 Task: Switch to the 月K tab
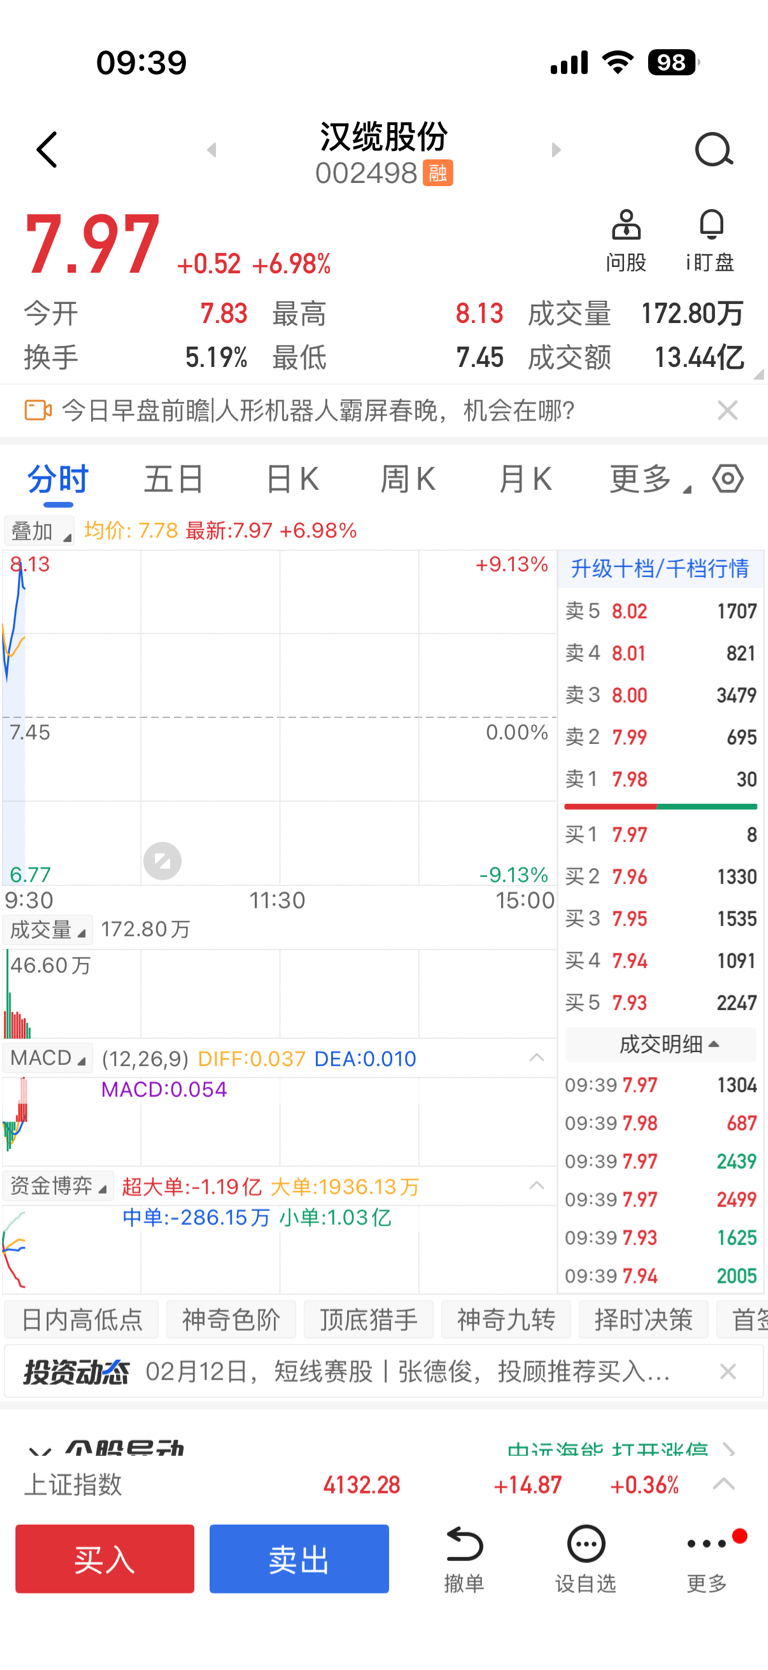tap(525, 479)
